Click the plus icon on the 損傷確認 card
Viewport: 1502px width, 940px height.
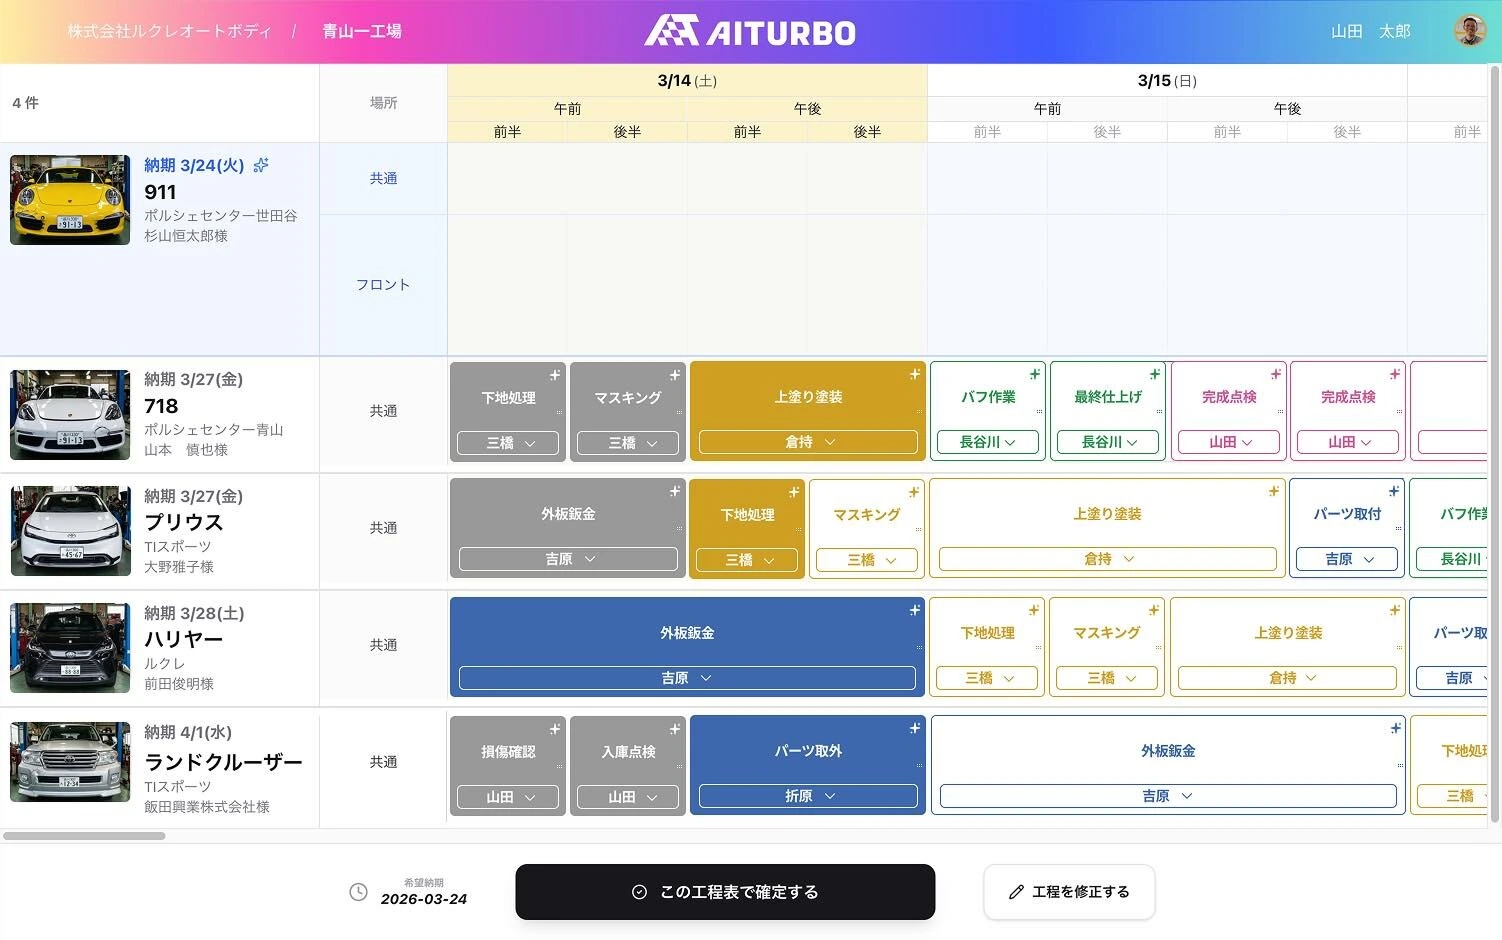coord(555,729)
